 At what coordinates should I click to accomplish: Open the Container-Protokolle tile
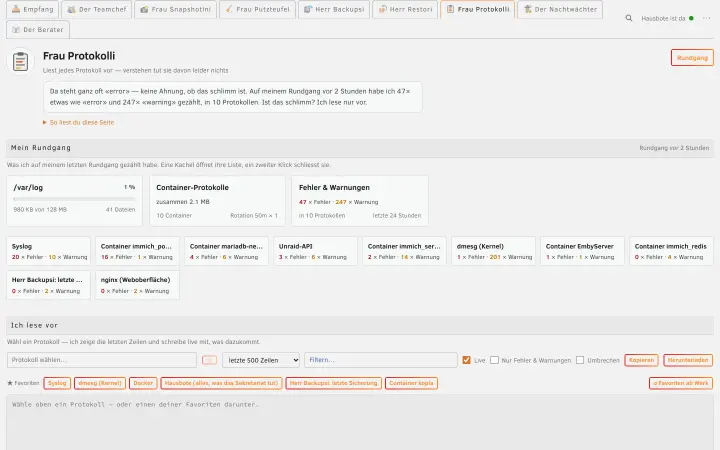click(217, 201)
